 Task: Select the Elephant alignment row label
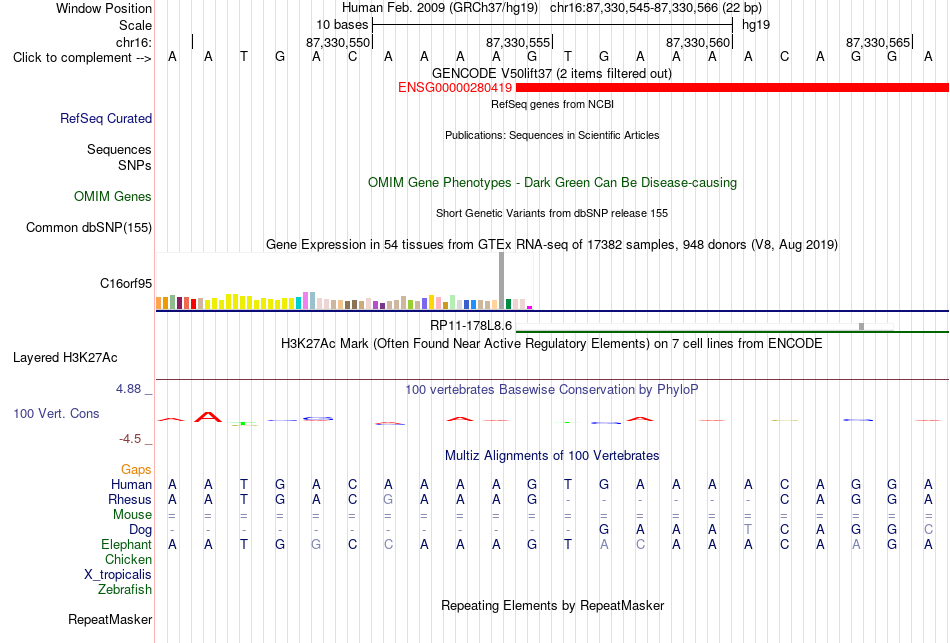[x=126, y=544]
